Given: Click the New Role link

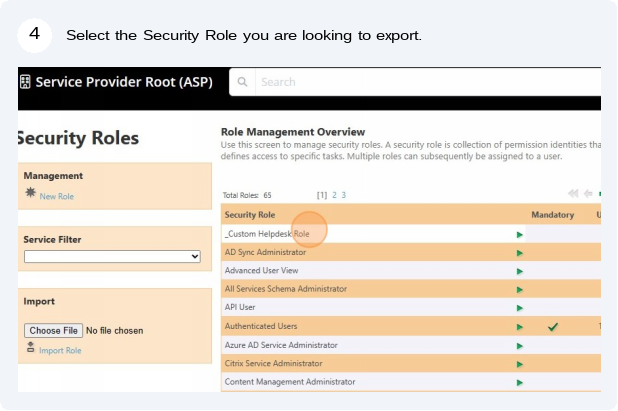Looking at the screenshot, I should click(57, 196).
